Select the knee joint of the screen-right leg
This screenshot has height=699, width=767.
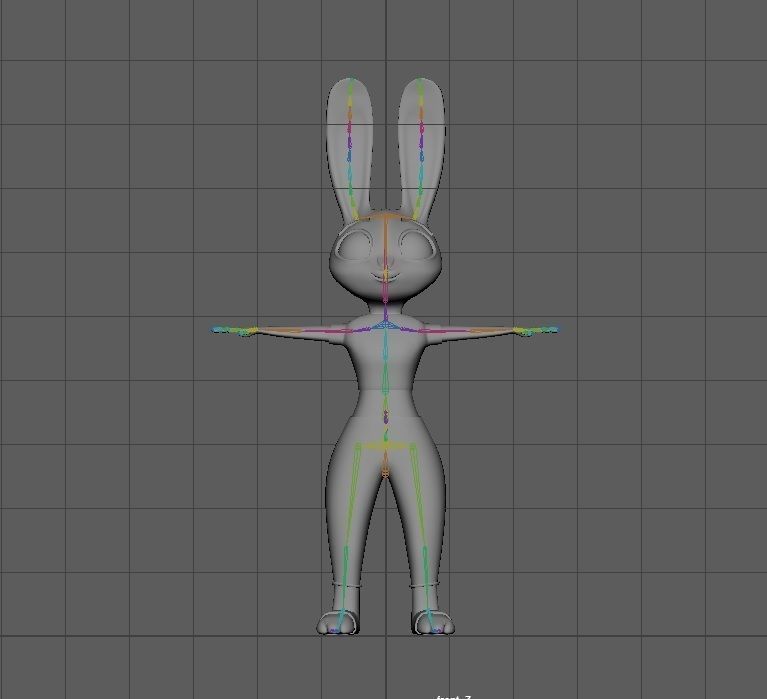[x=425, y=548]
